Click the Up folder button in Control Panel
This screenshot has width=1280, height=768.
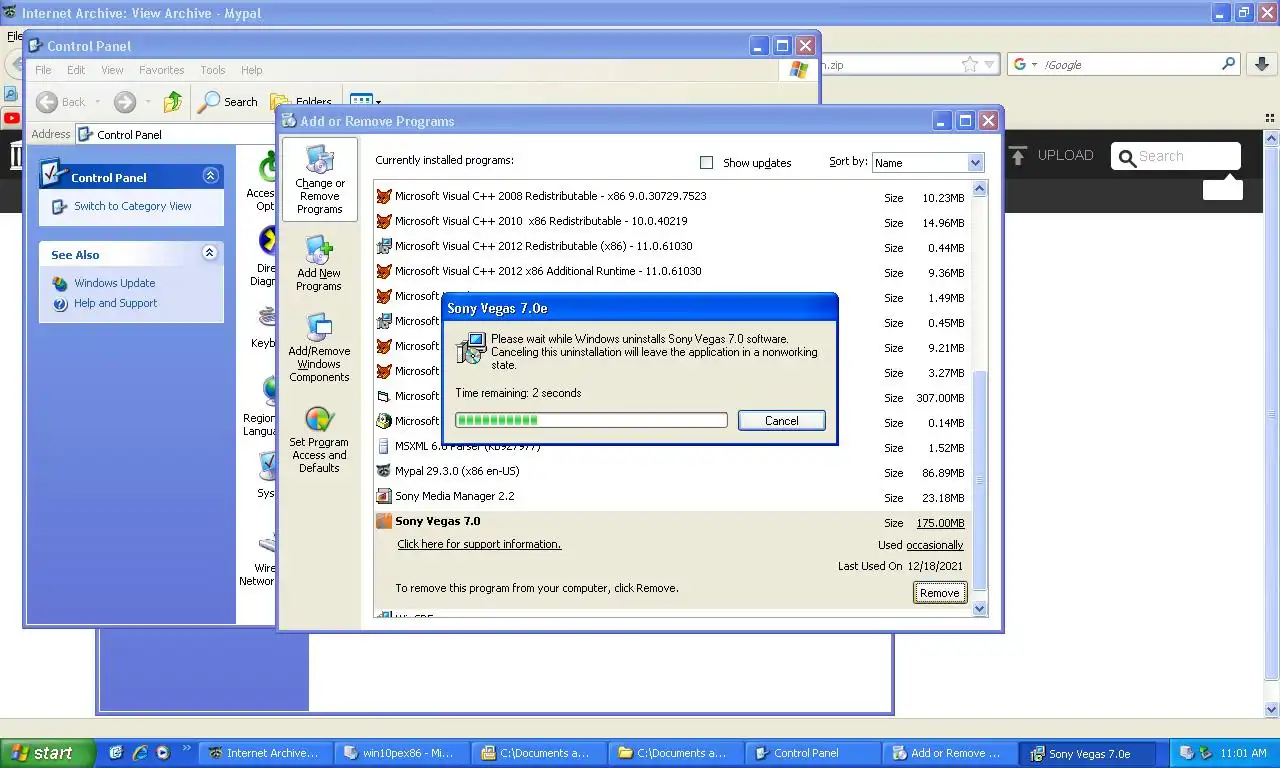173,101
